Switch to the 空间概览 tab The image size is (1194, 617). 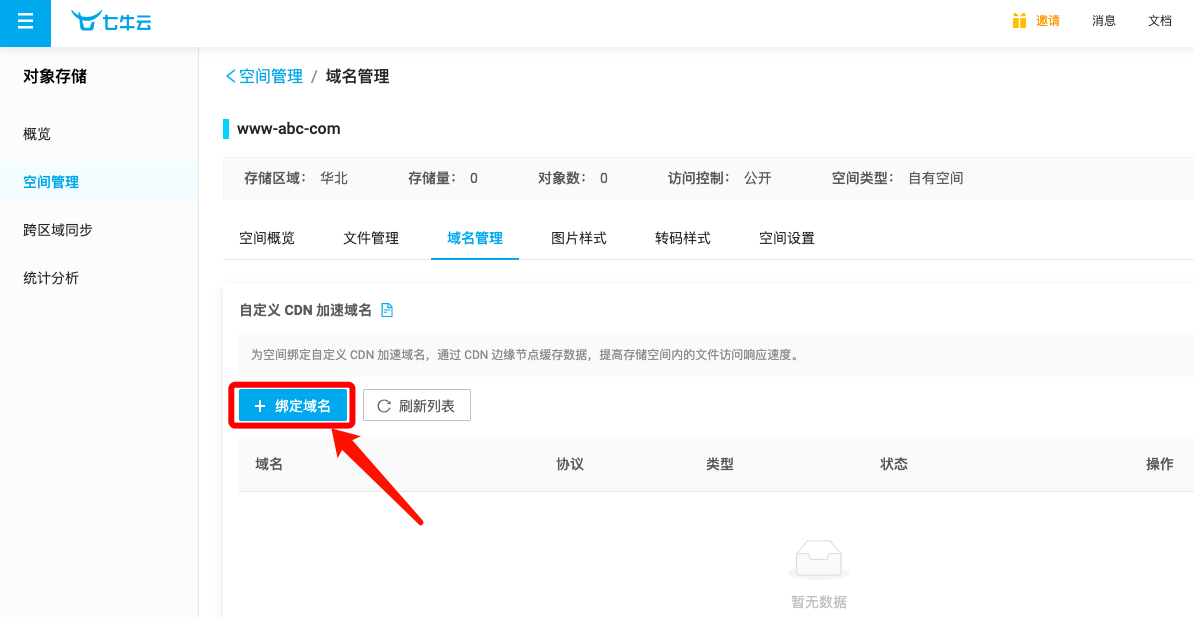(267, 238)
